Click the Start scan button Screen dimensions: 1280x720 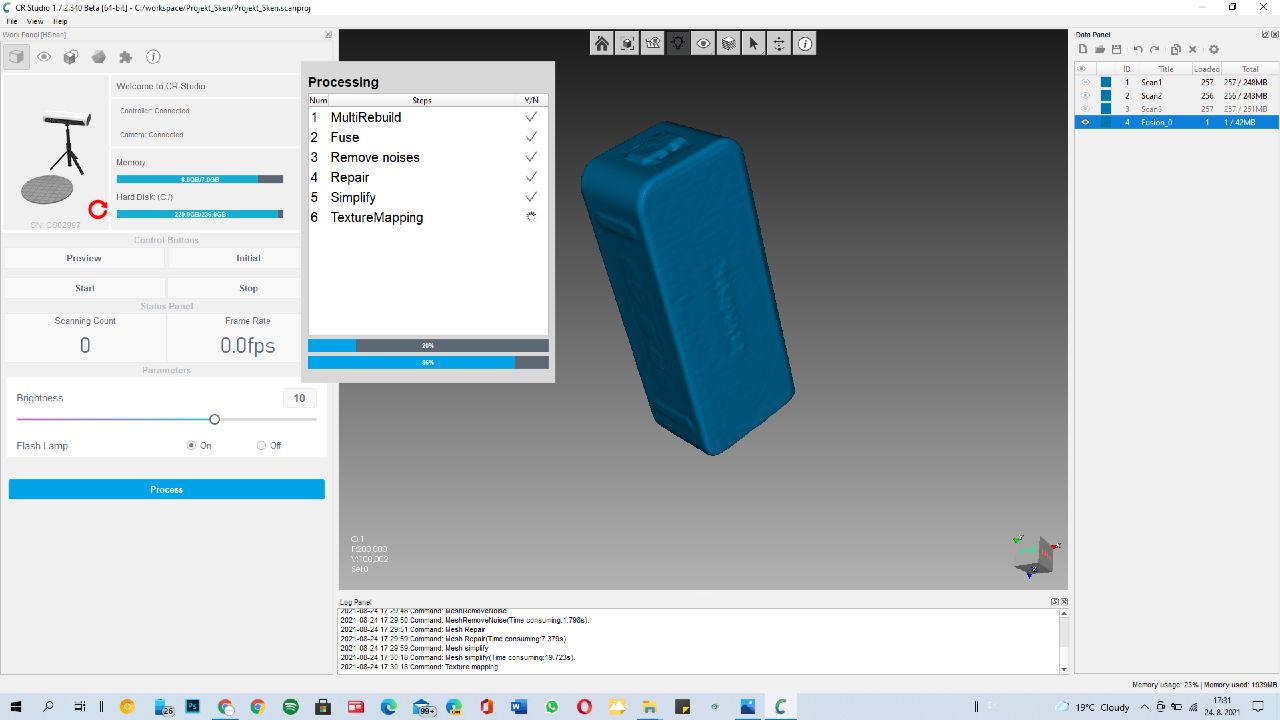(x=84, y=288)
